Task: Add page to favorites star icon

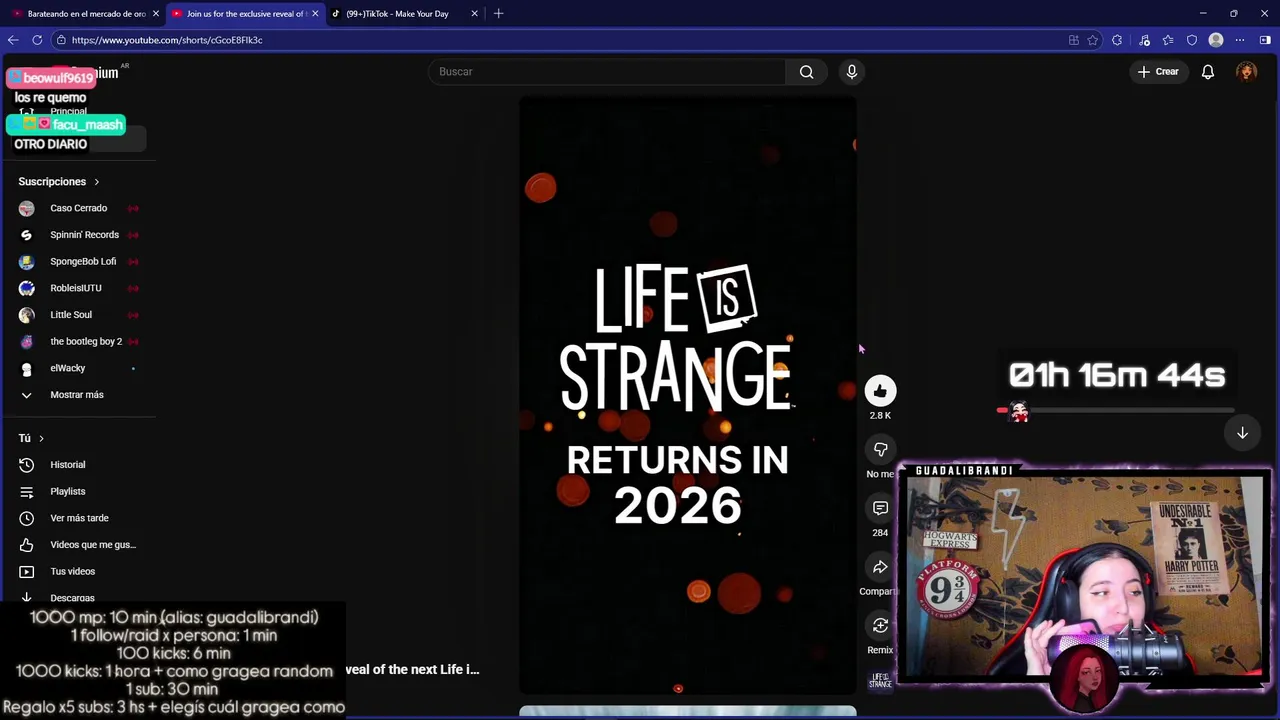Action: (1093, 40)
